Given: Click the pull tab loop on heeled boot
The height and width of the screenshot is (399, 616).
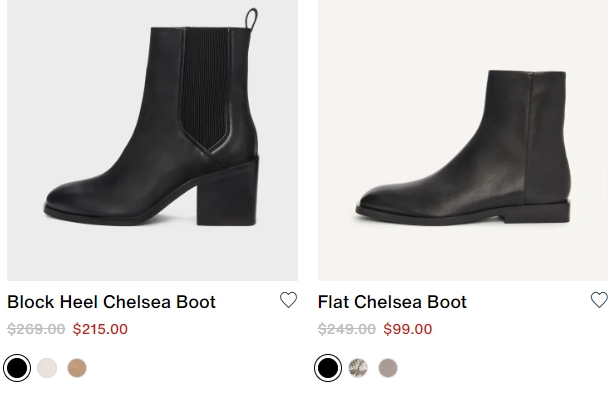Looking at the screenshot, I should (251, 18).
